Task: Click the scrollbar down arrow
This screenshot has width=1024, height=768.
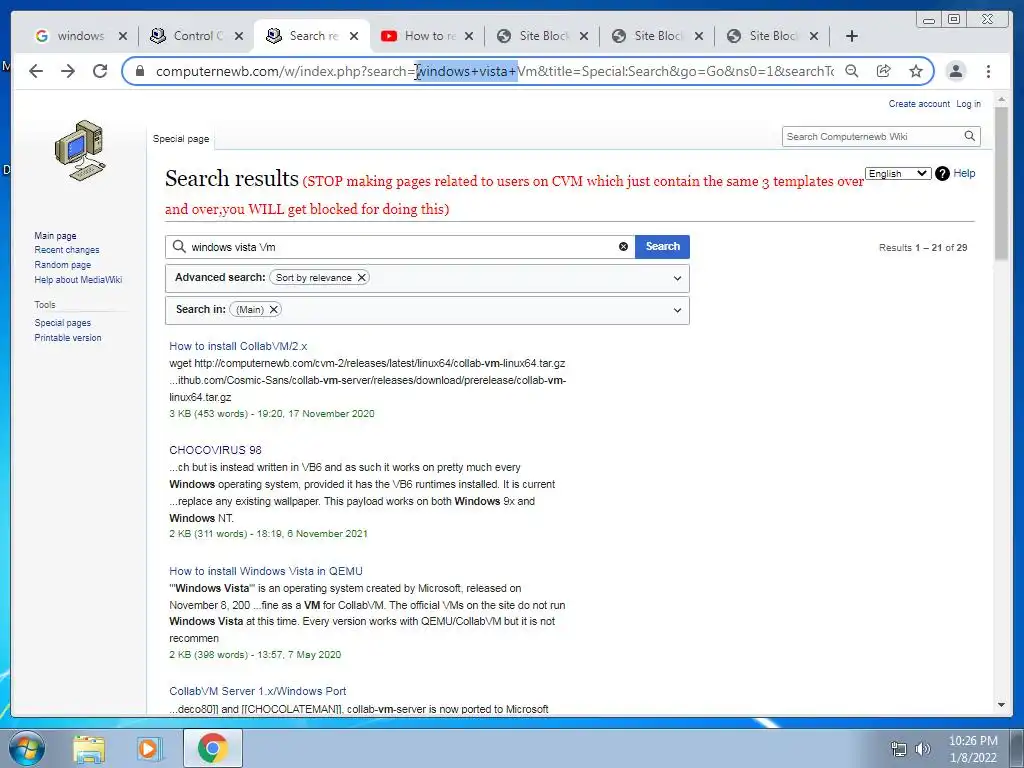Action: coord(1001,705)
